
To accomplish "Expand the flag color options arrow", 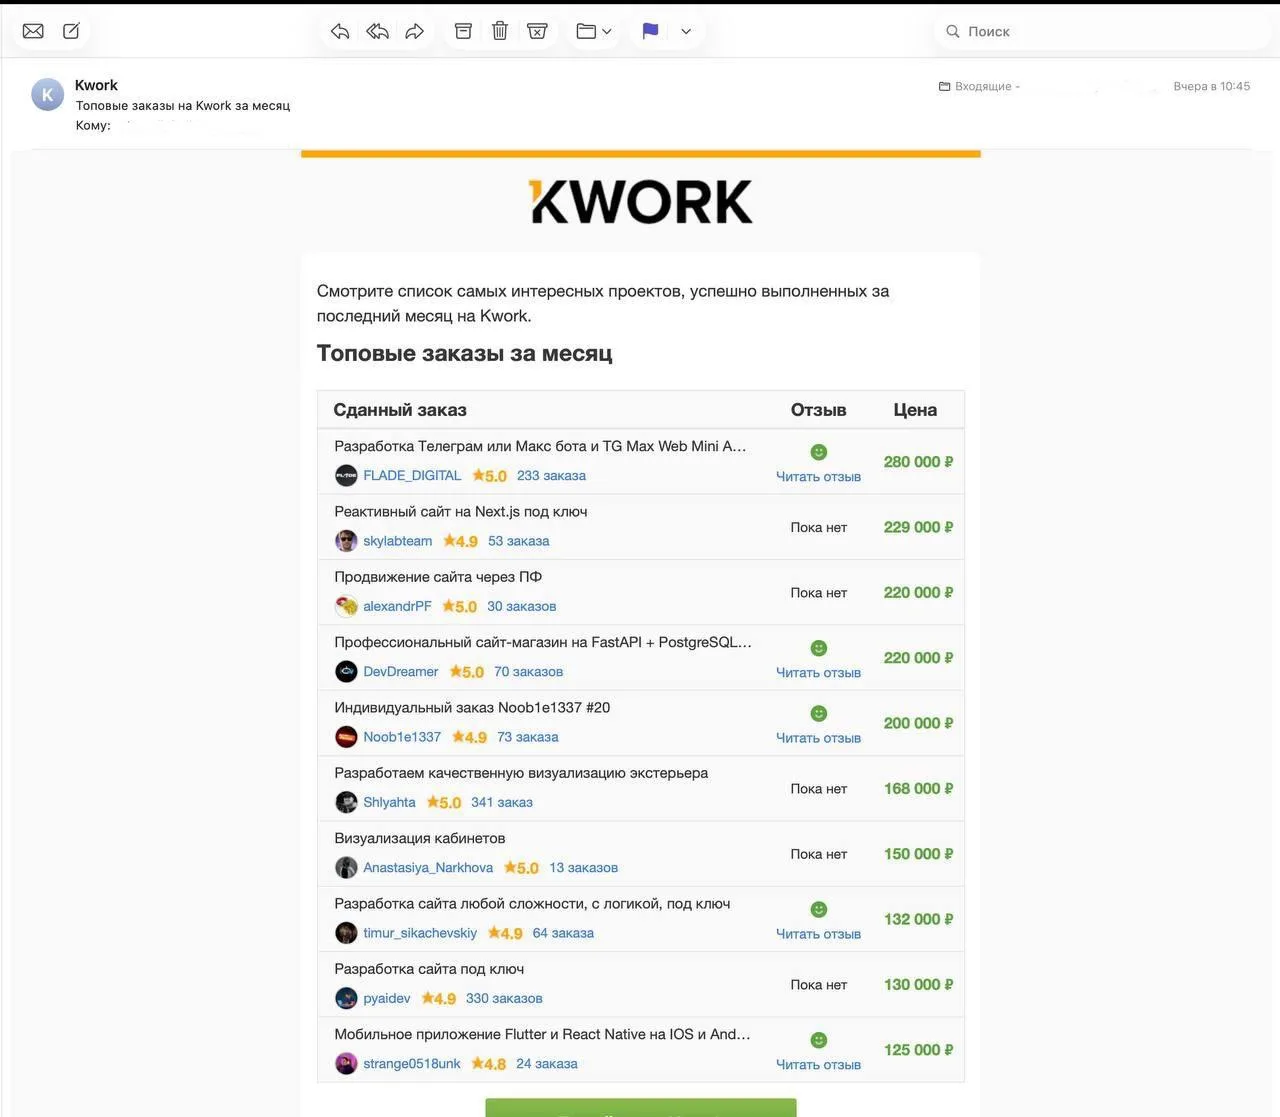I will 686,31.
